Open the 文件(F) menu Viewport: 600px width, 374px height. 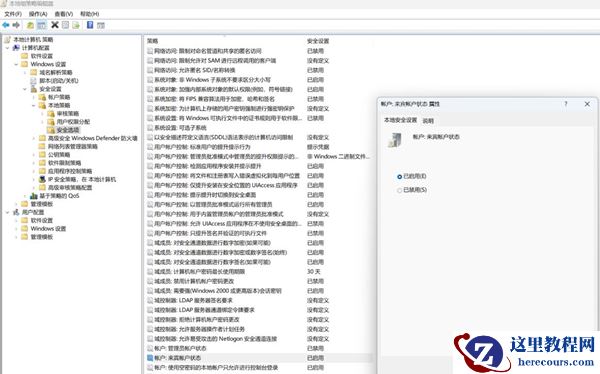click(x=13, y=14)
